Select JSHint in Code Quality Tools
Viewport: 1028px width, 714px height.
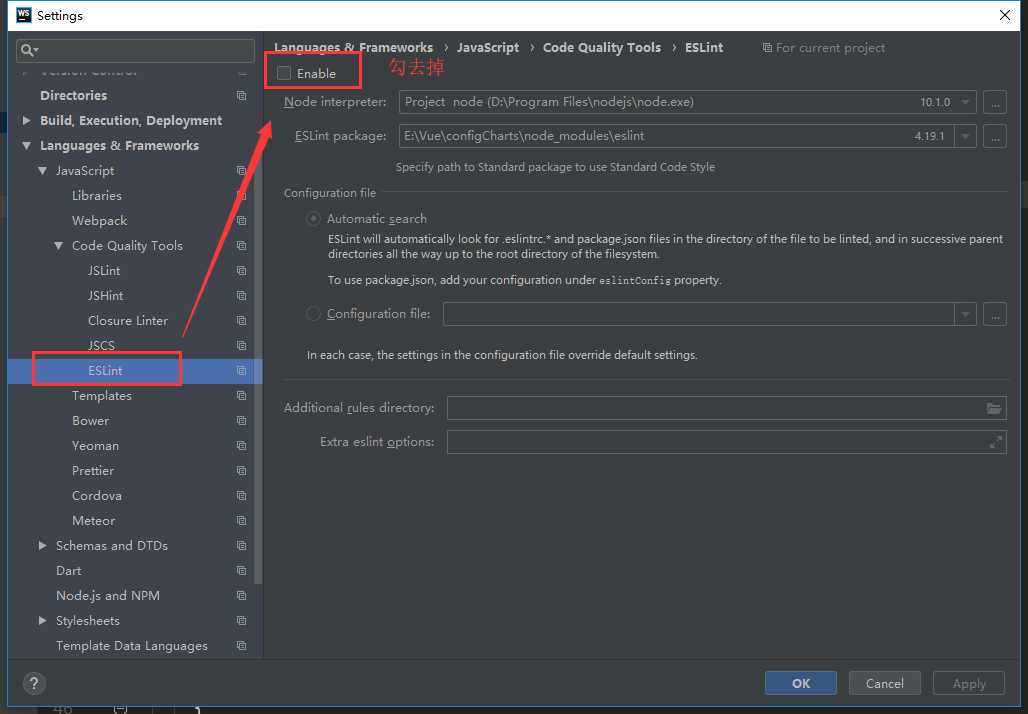[x=106, y=296]
